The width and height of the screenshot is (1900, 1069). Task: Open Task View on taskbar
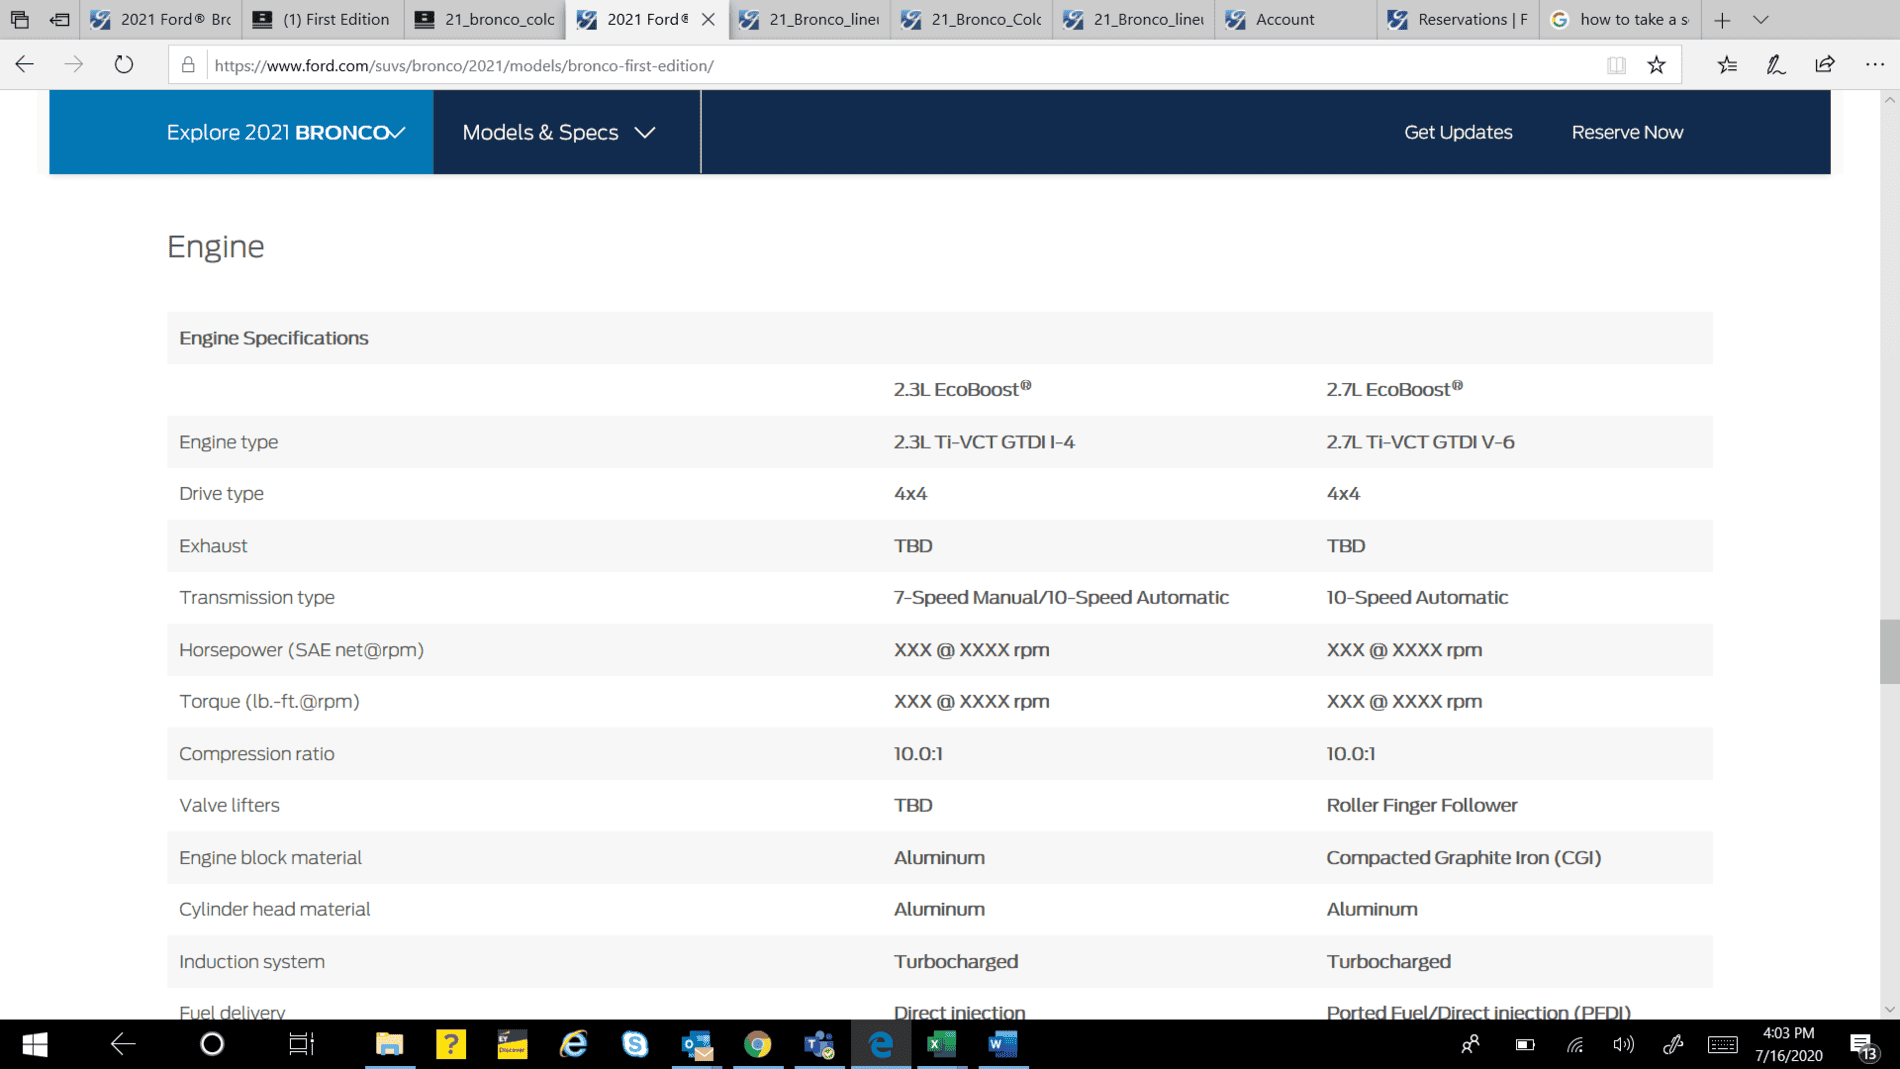tap(301, 1044)
